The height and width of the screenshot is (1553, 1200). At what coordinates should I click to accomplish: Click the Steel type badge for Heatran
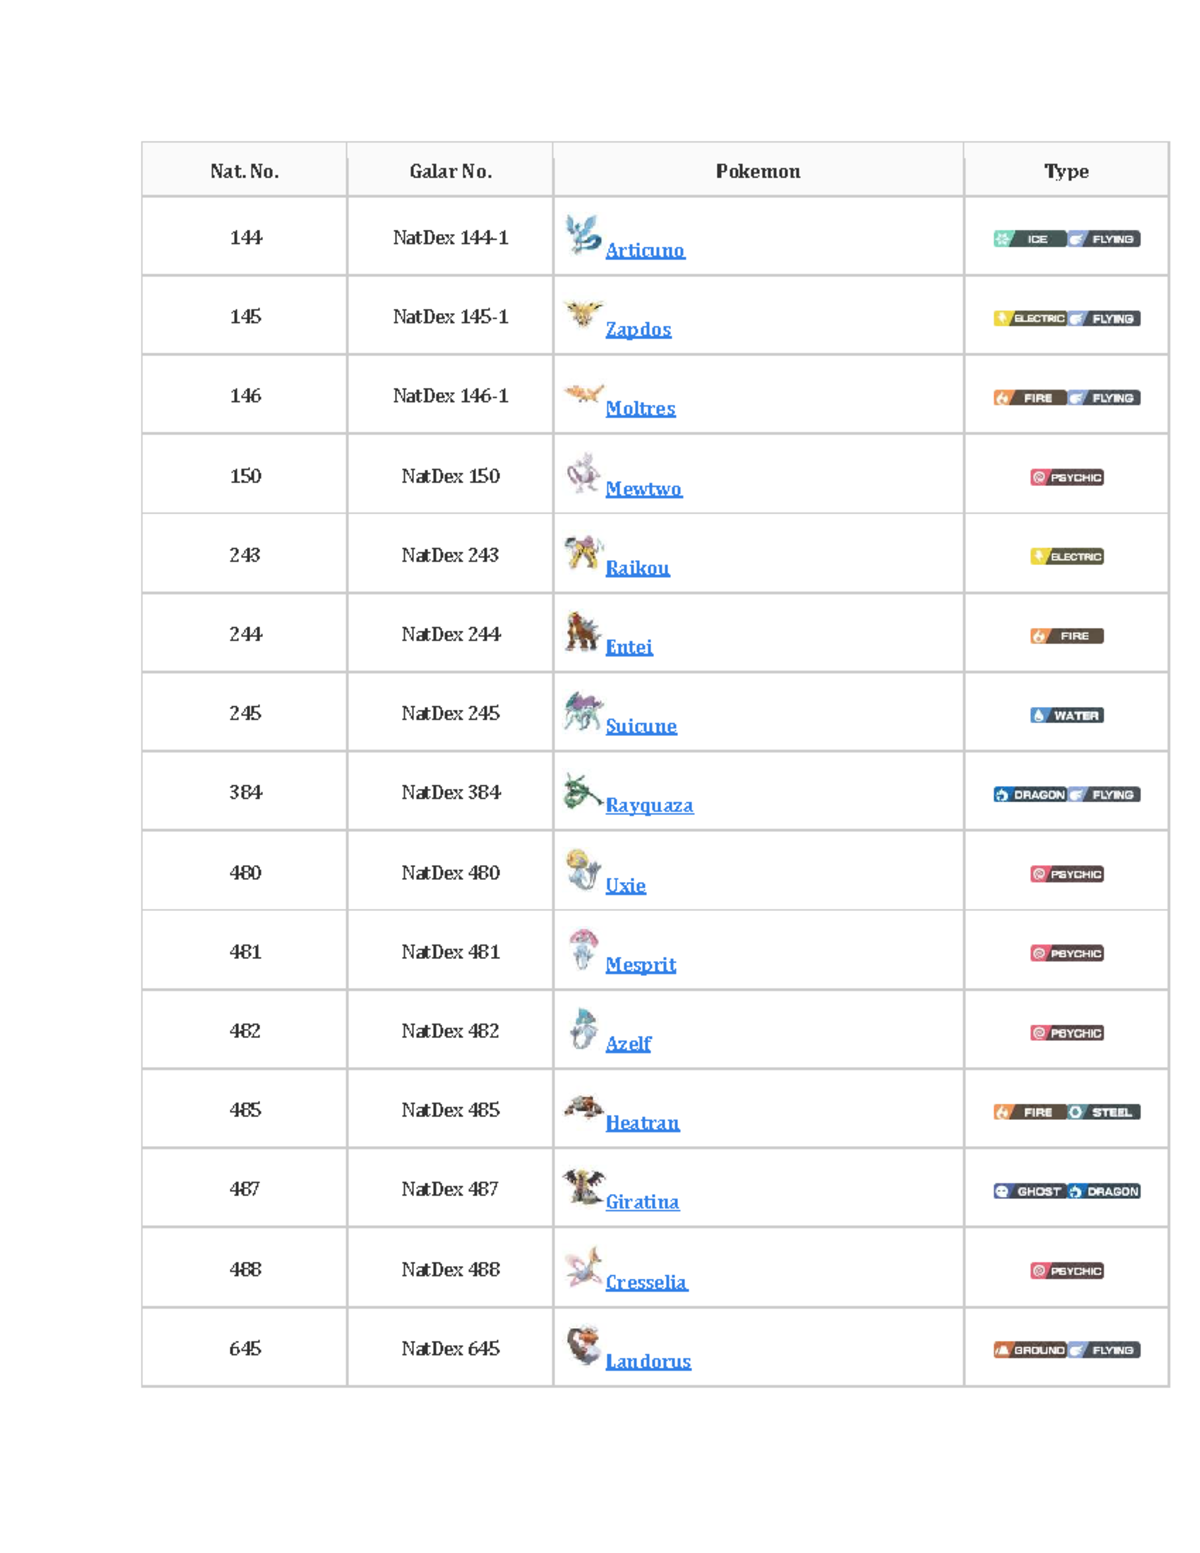(1104, 1112)
